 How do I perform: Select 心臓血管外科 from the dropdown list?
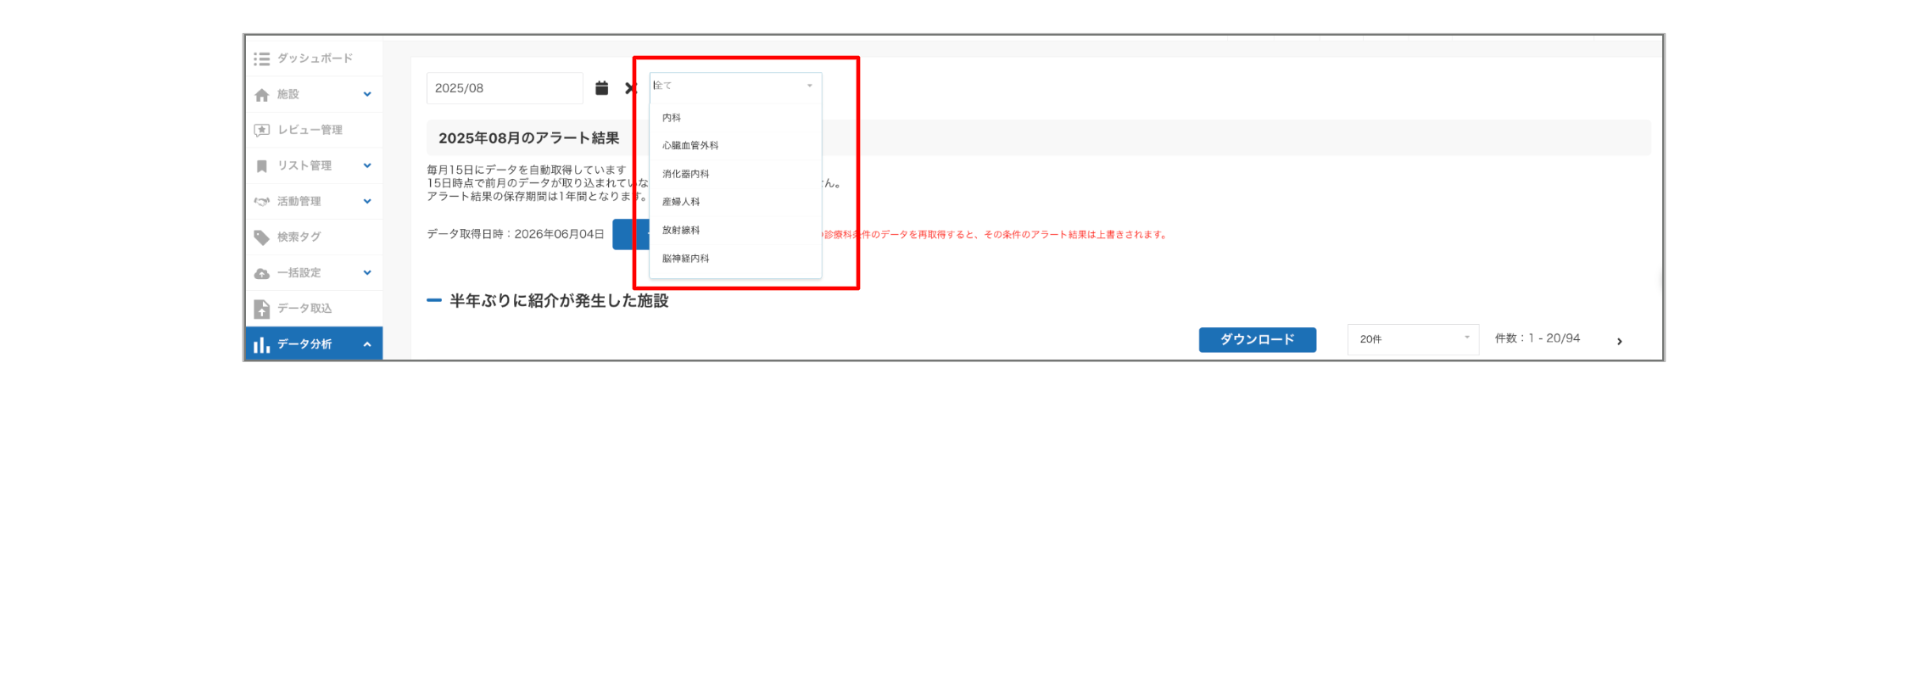click(x=735, y=146)
